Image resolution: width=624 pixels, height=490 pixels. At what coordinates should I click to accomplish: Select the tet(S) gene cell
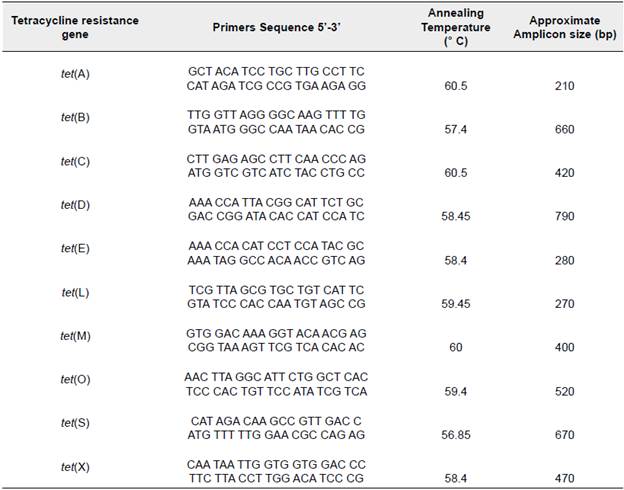click(x=76, y=423)
